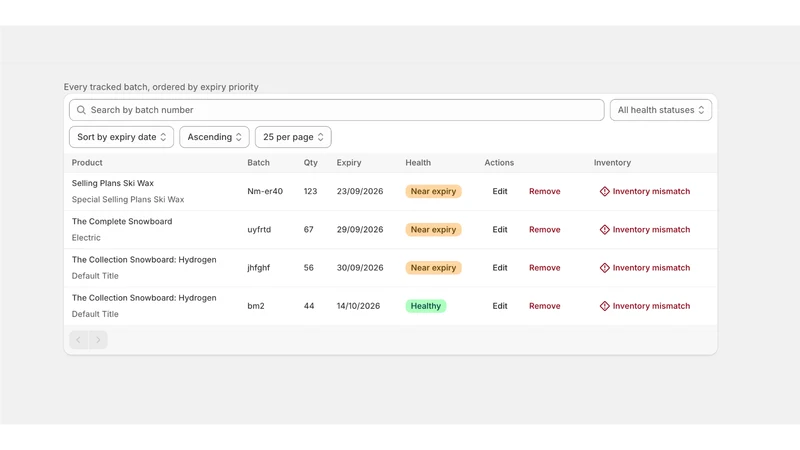Click expiry date 30/09/2026
Viewport: 800px width, 450px height.
[x=360, y=268]
